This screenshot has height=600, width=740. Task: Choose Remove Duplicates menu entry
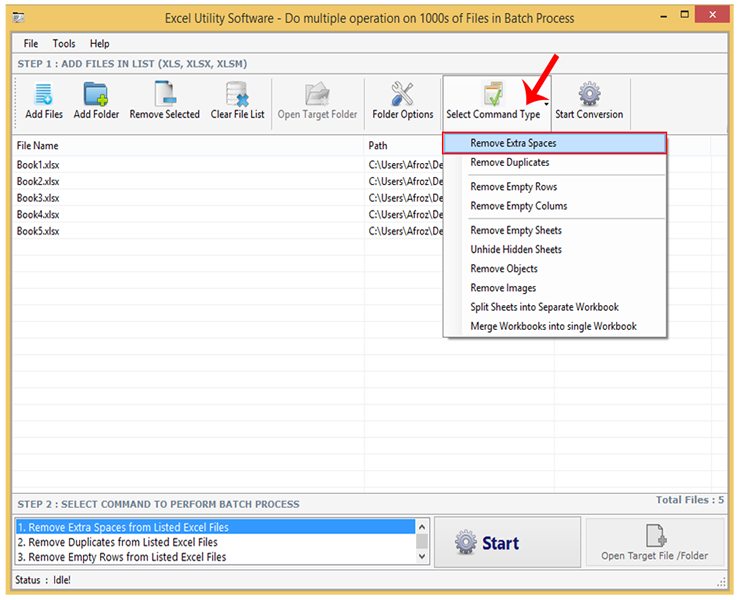pos(555,162)
